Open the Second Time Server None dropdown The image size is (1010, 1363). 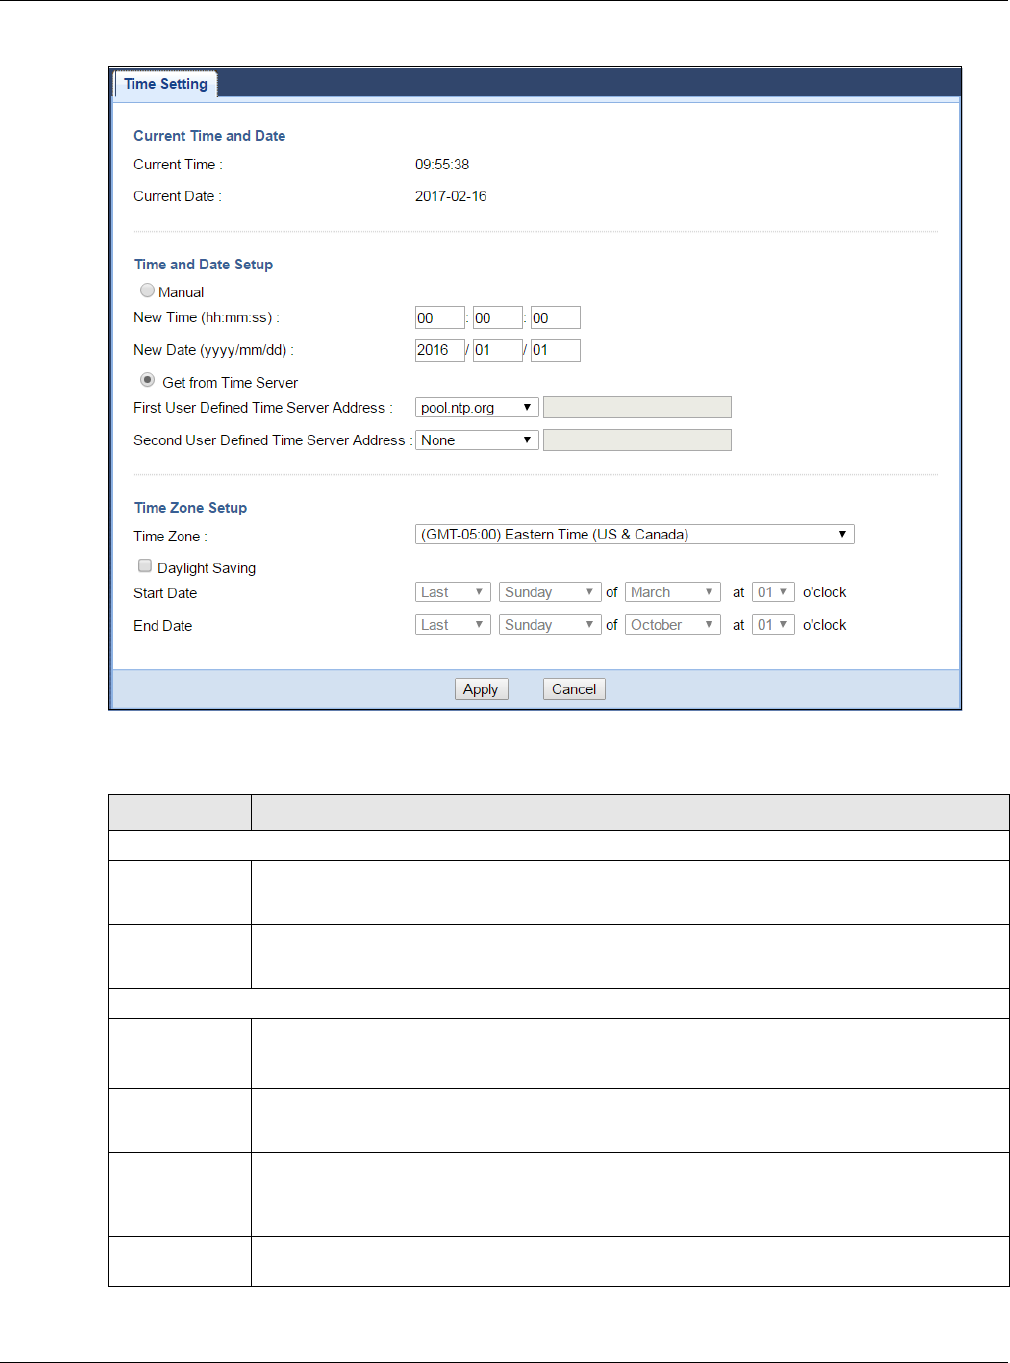(x=477, y=440)
